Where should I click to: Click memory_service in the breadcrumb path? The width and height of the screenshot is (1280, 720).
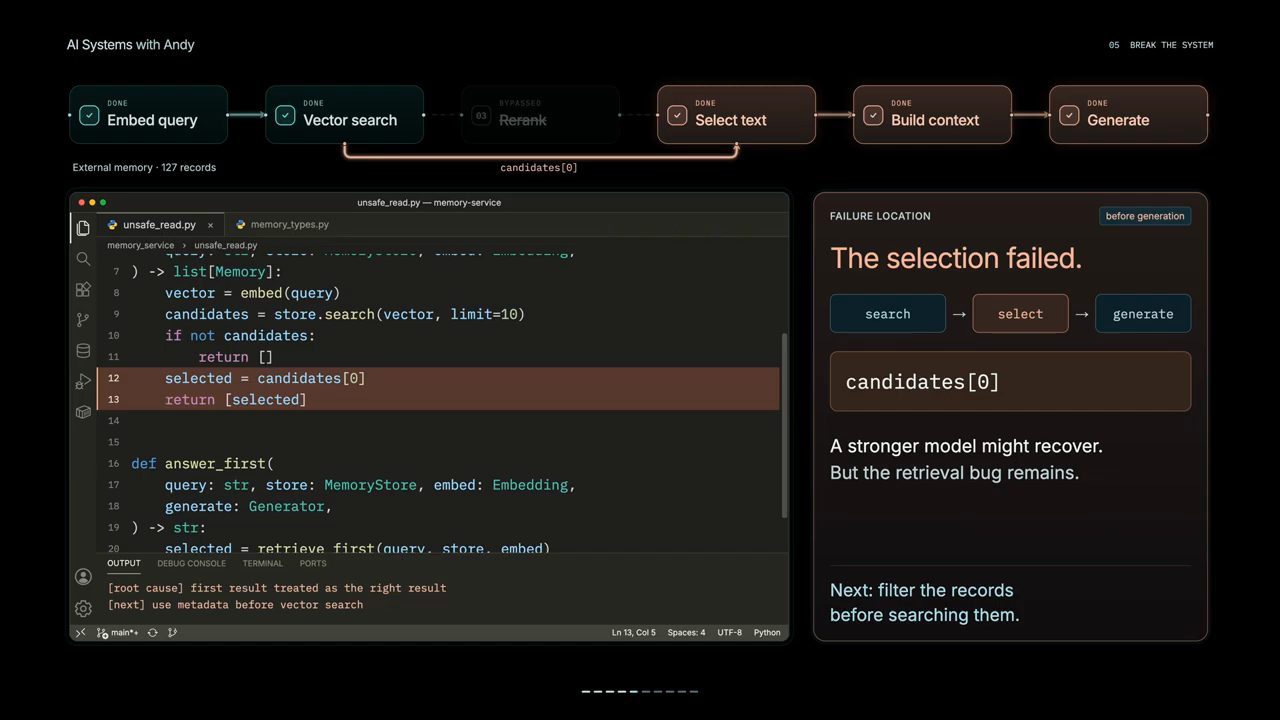[141, 245]
